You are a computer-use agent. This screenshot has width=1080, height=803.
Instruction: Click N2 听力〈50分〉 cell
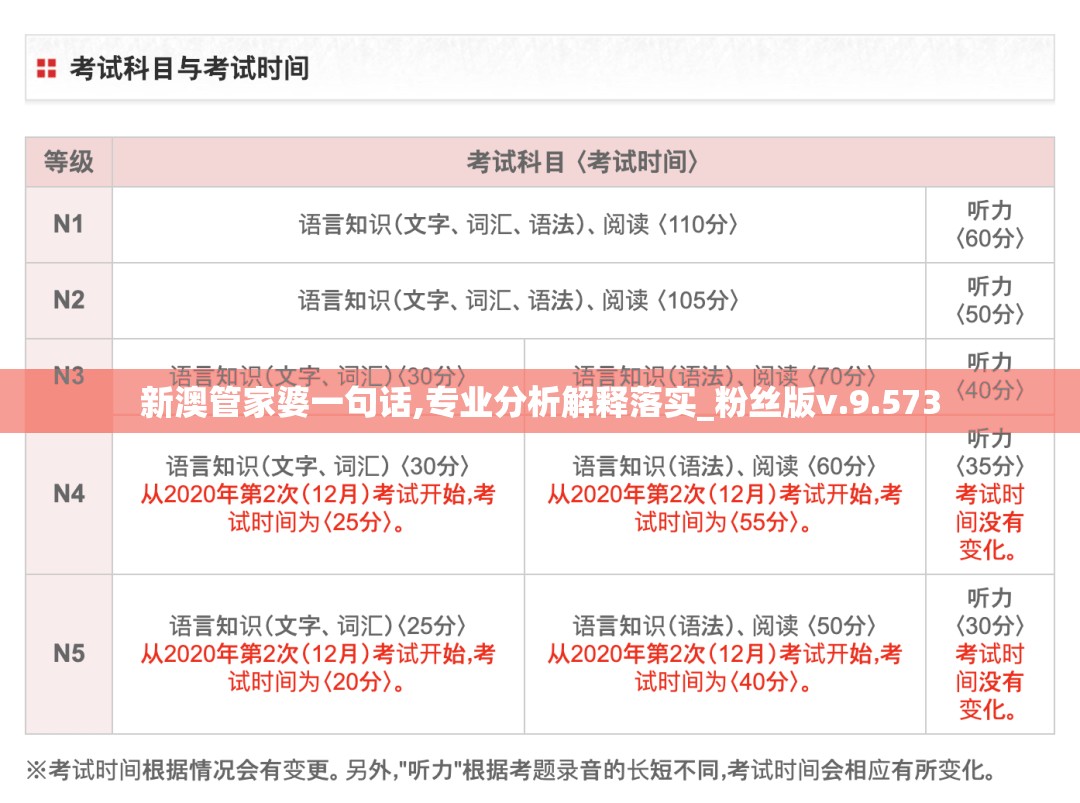[990, 300]
